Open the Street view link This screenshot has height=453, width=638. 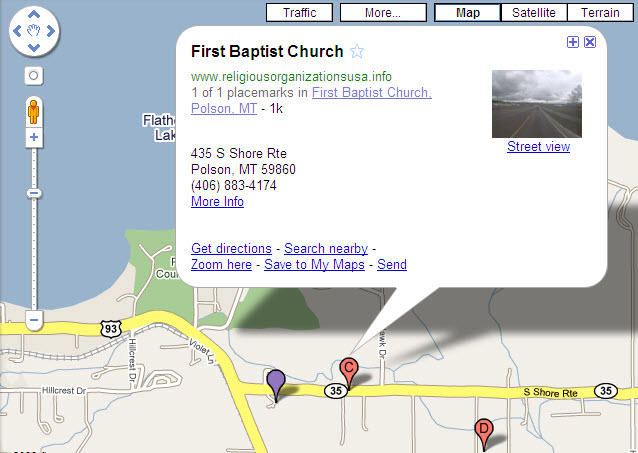pos(538,147)
